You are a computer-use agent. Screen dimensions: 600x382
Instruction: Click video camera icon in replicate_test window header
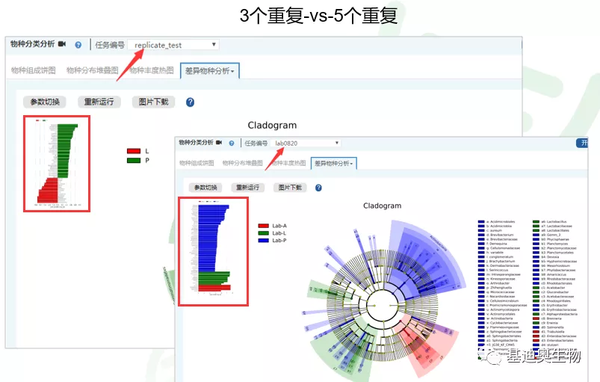tap(62, 44)
